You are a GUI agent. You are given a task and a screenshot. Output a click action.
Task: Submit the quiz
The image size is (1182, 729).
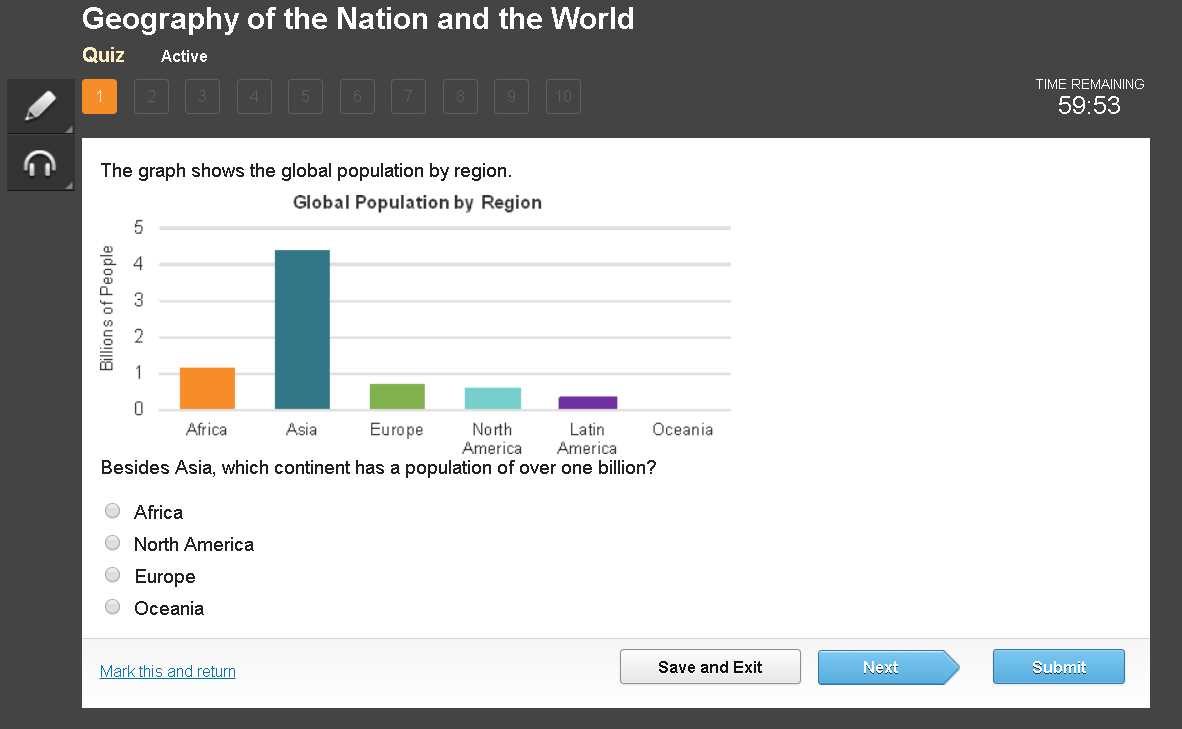pos(1058,667)
